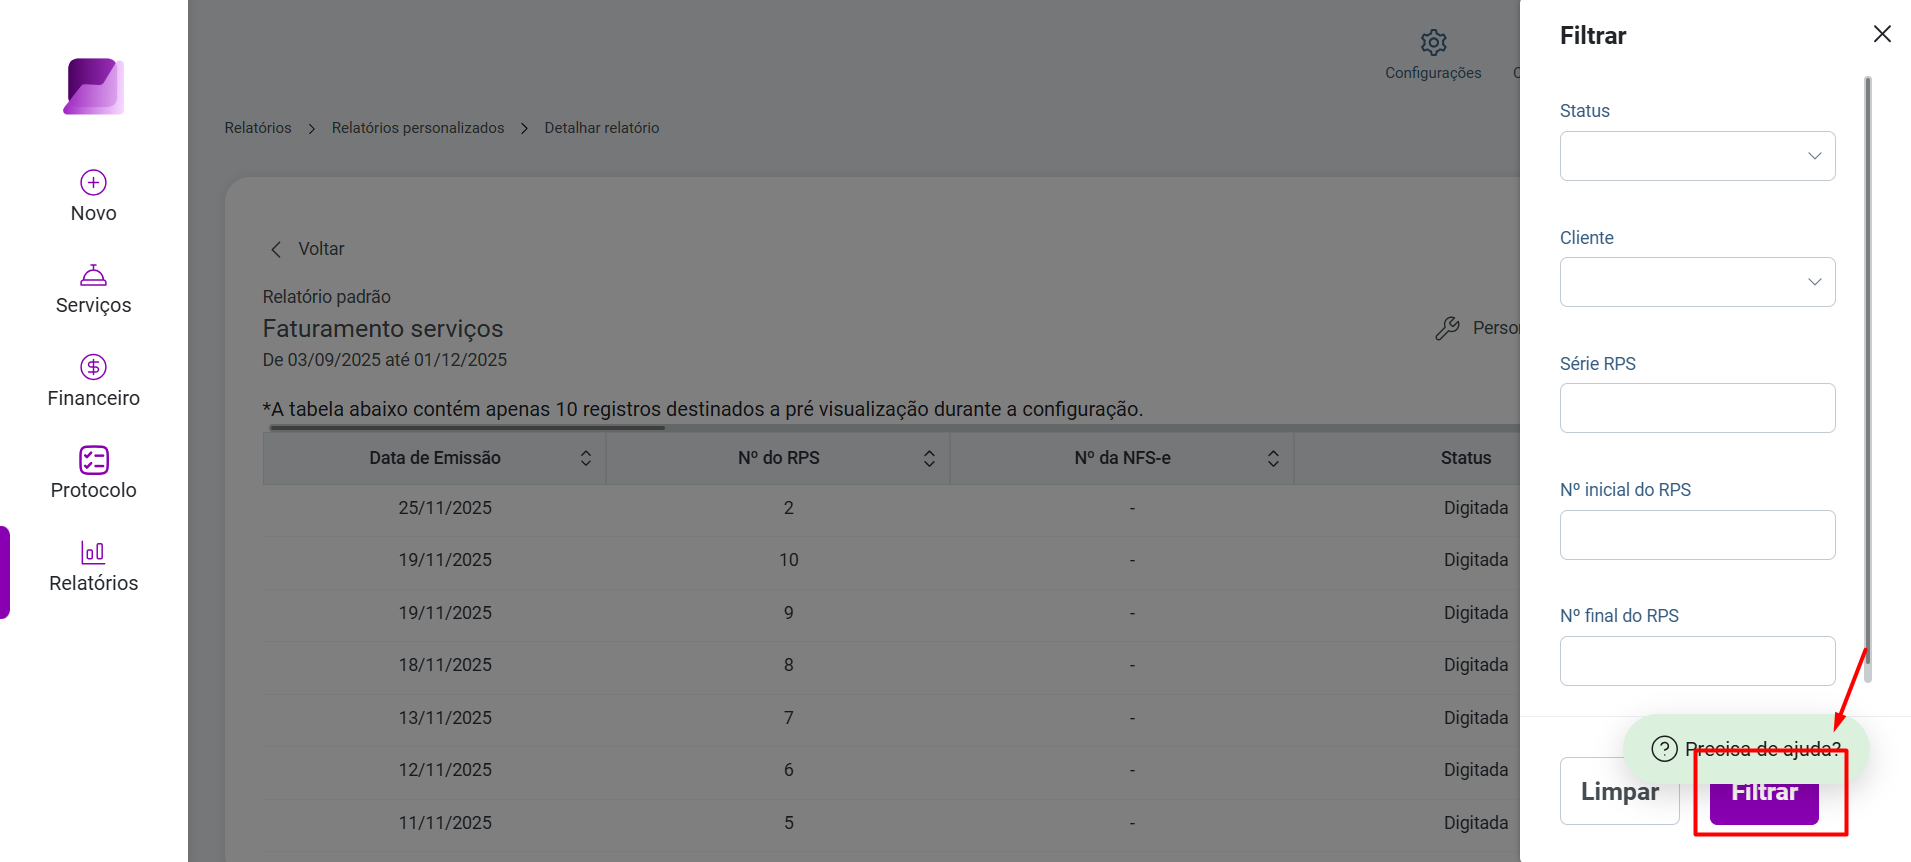Click RPS number 5 cell
The image size is (1911, 862).
(x=789, y=823)
